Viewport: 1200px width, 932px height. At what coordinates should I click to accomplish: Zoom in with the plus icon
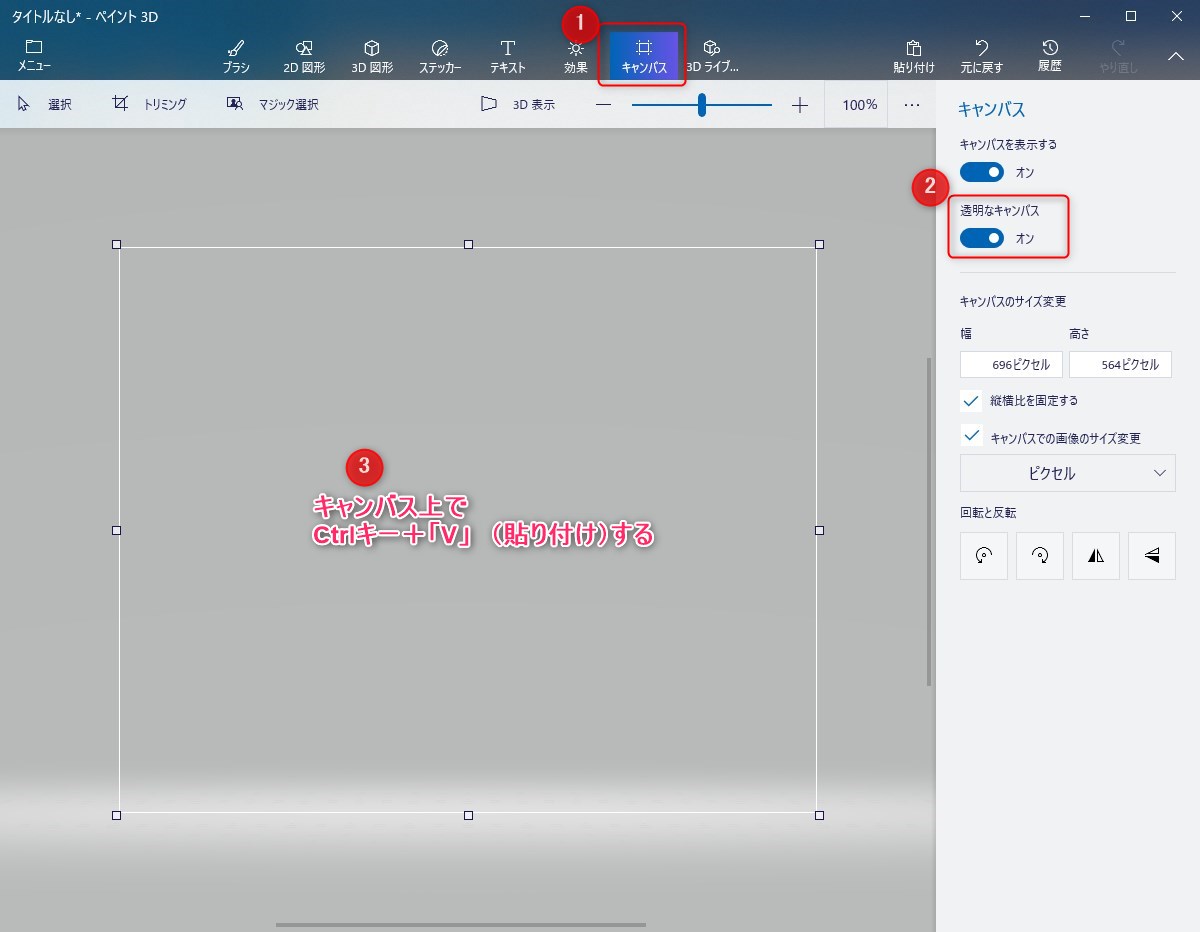800,104
